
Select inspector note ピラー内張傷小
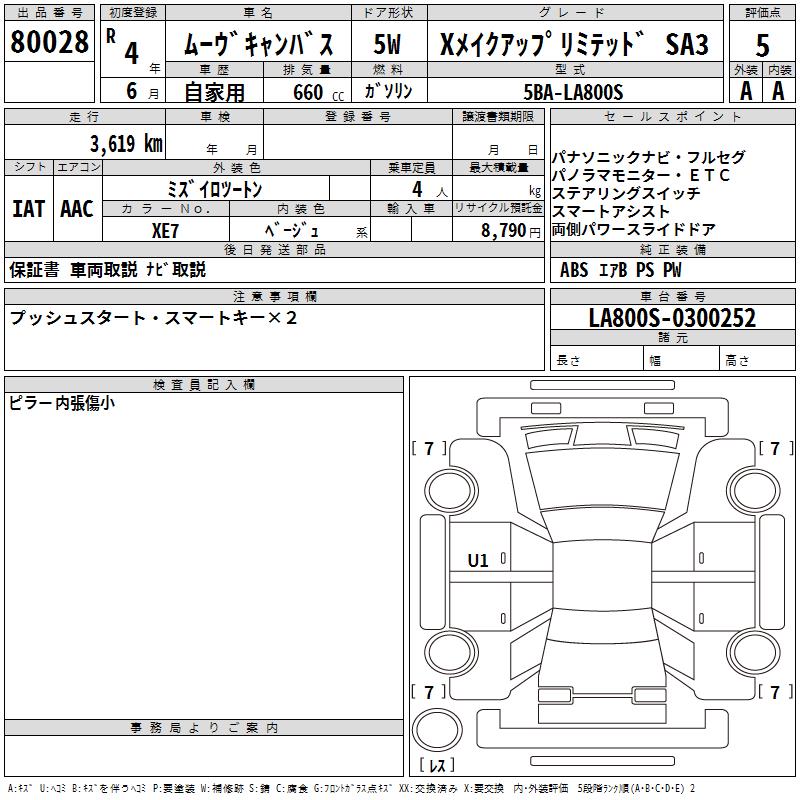(61, 403)
